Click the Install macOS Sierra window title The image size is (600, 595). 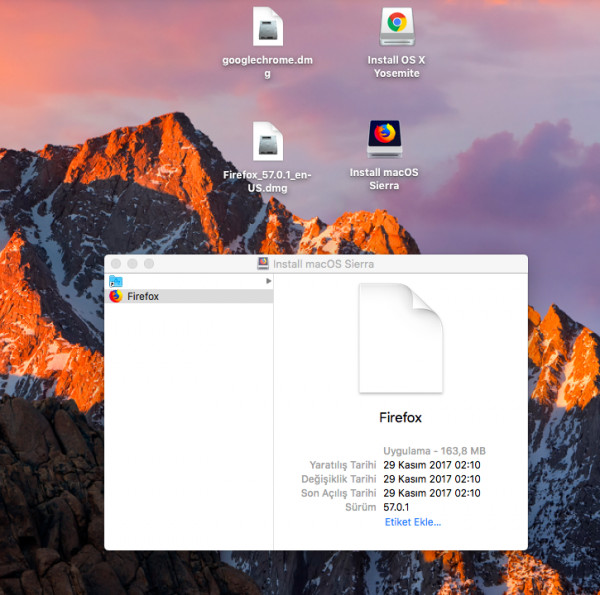click(323, 264)
